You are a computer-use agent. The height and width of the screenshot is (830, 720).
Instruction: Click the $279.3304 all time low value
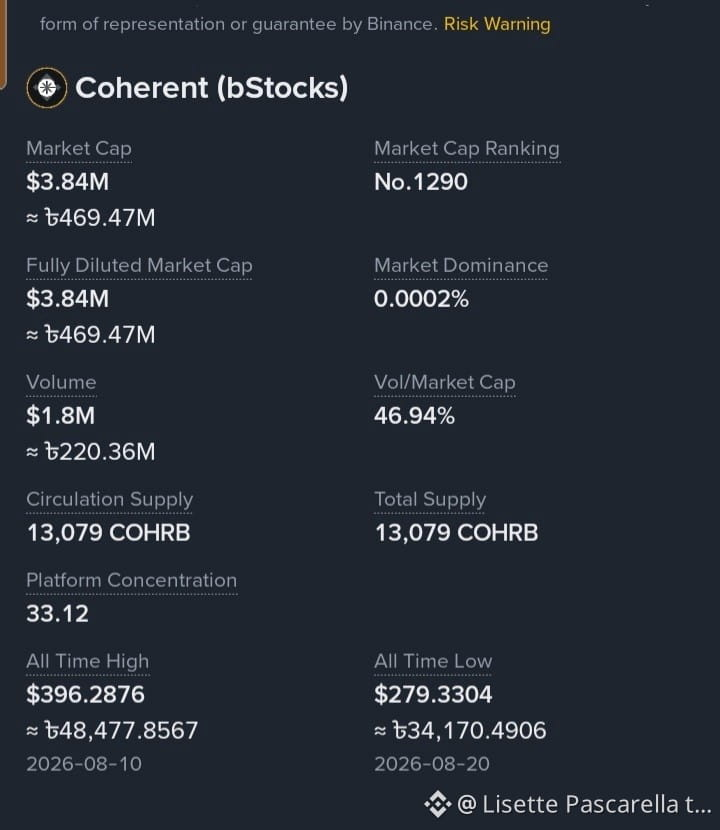pyautogui.click(x=433, y=694)
